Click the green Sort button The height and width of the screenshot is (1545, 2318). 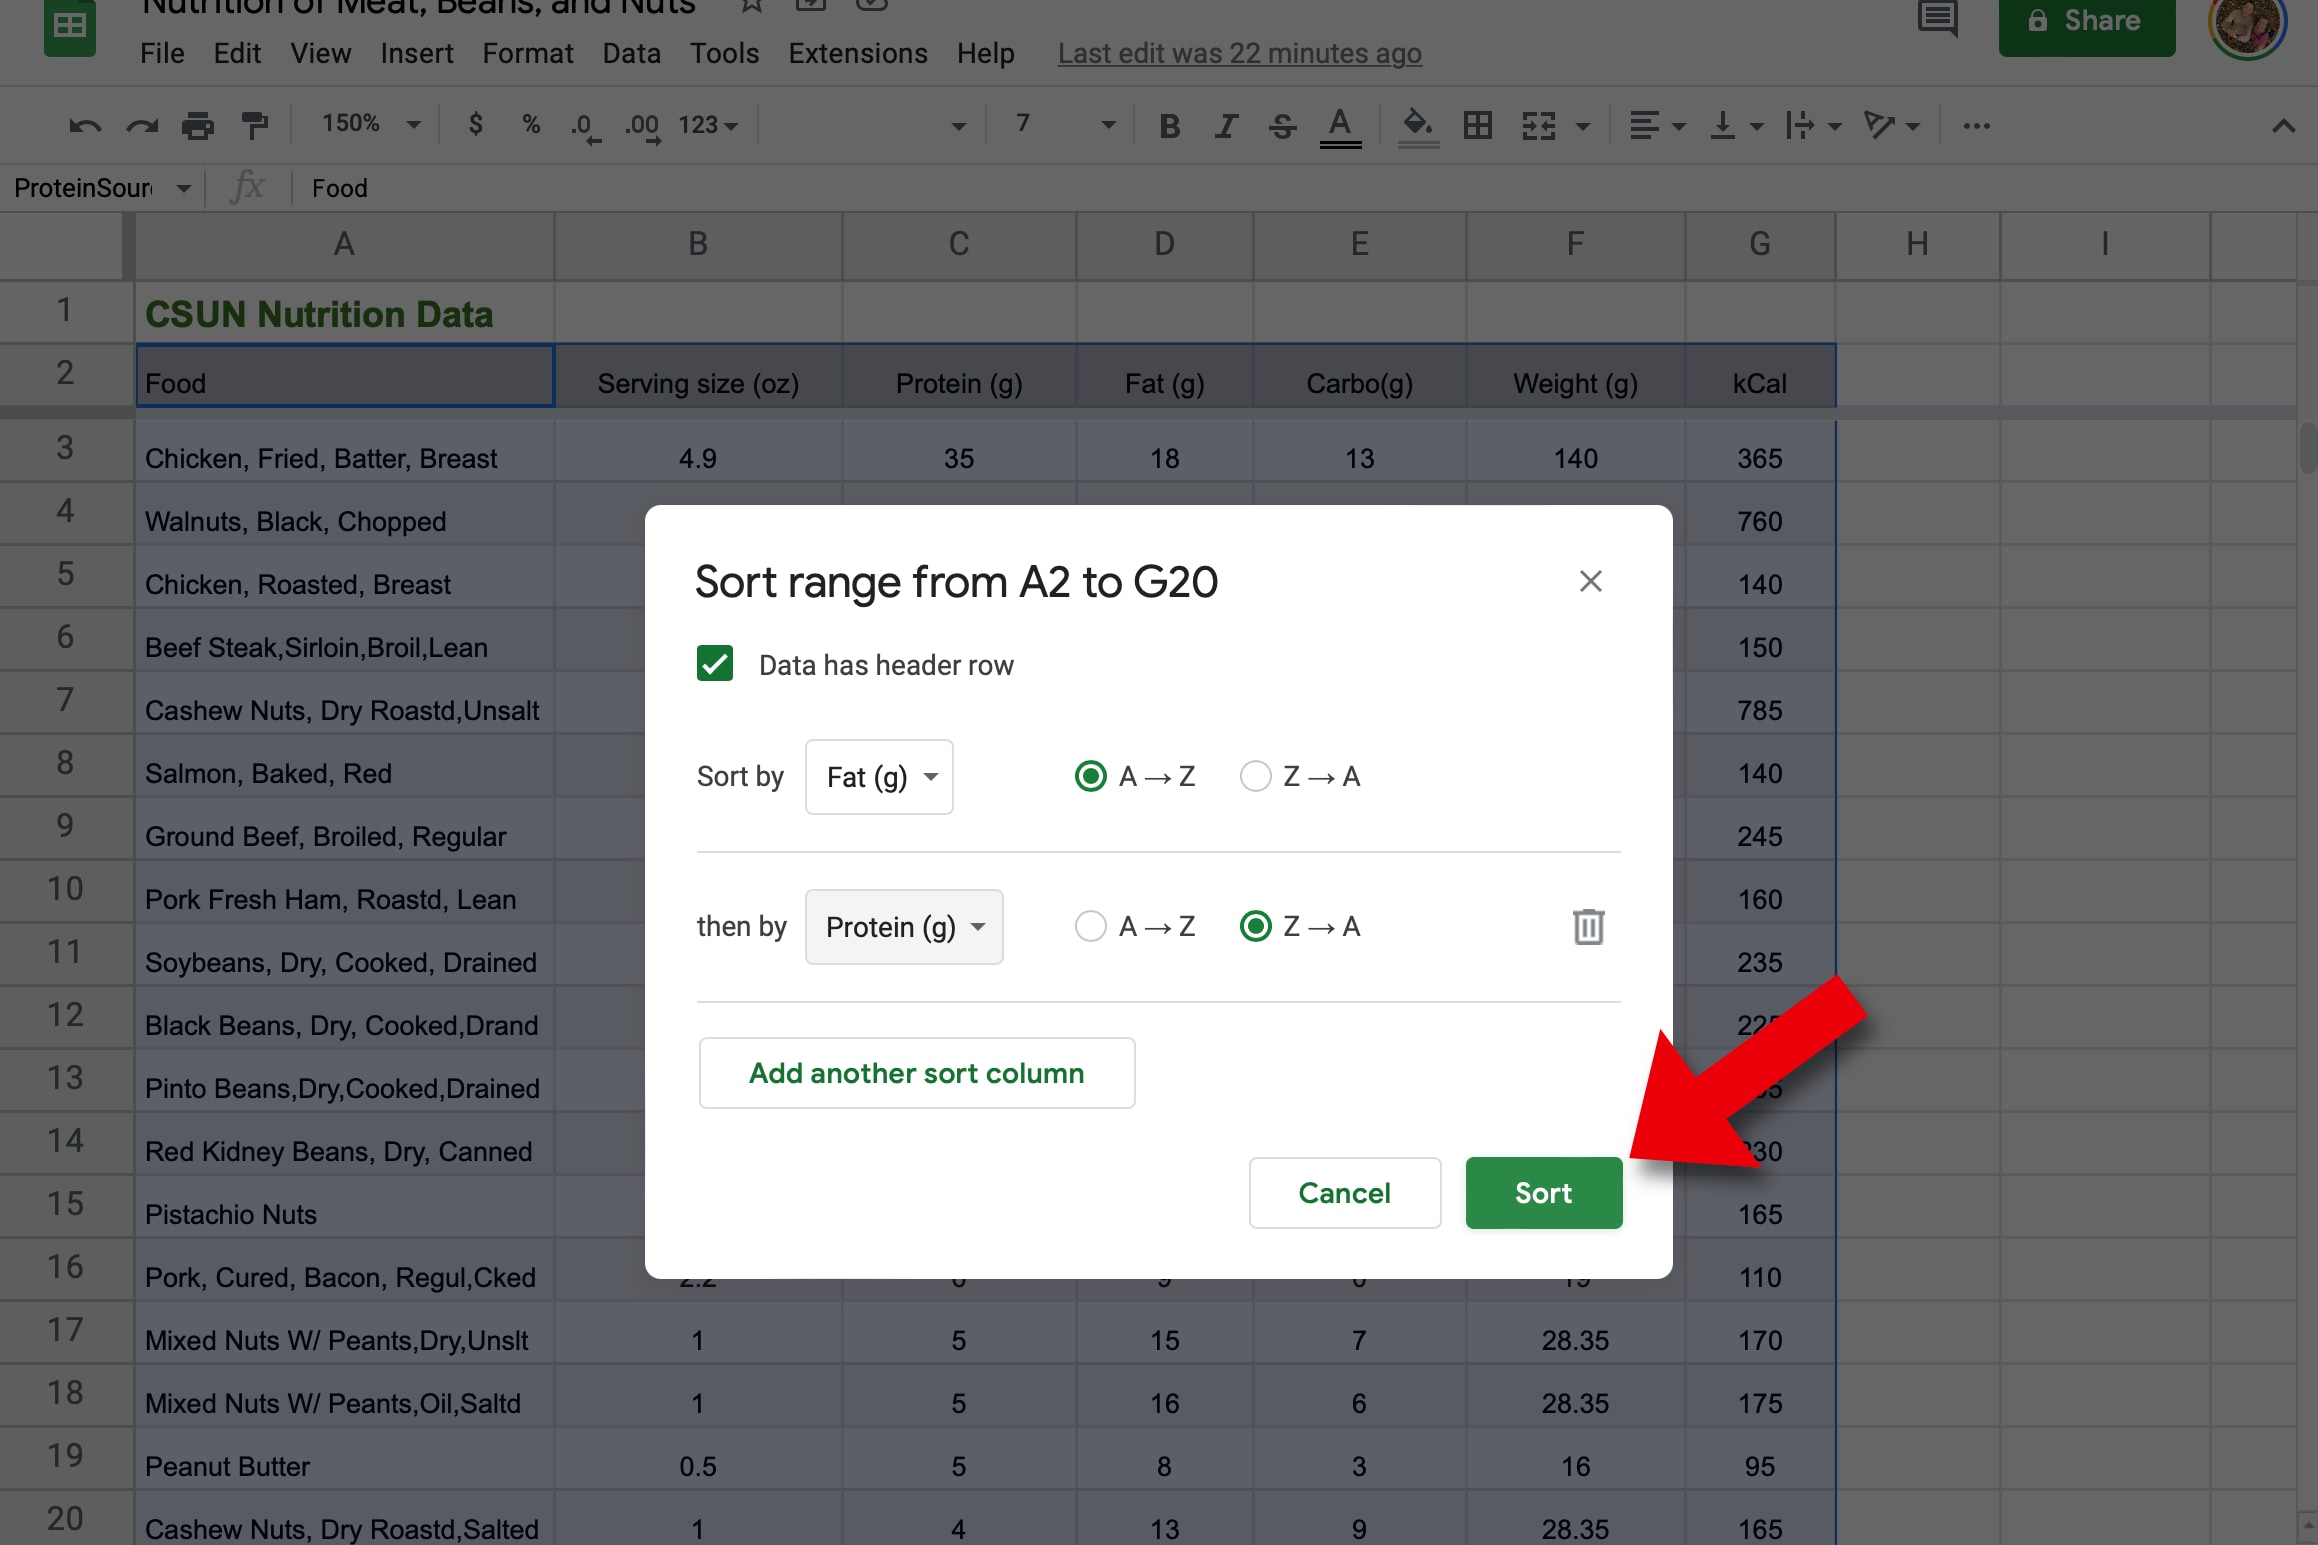pos(1543,1192)
